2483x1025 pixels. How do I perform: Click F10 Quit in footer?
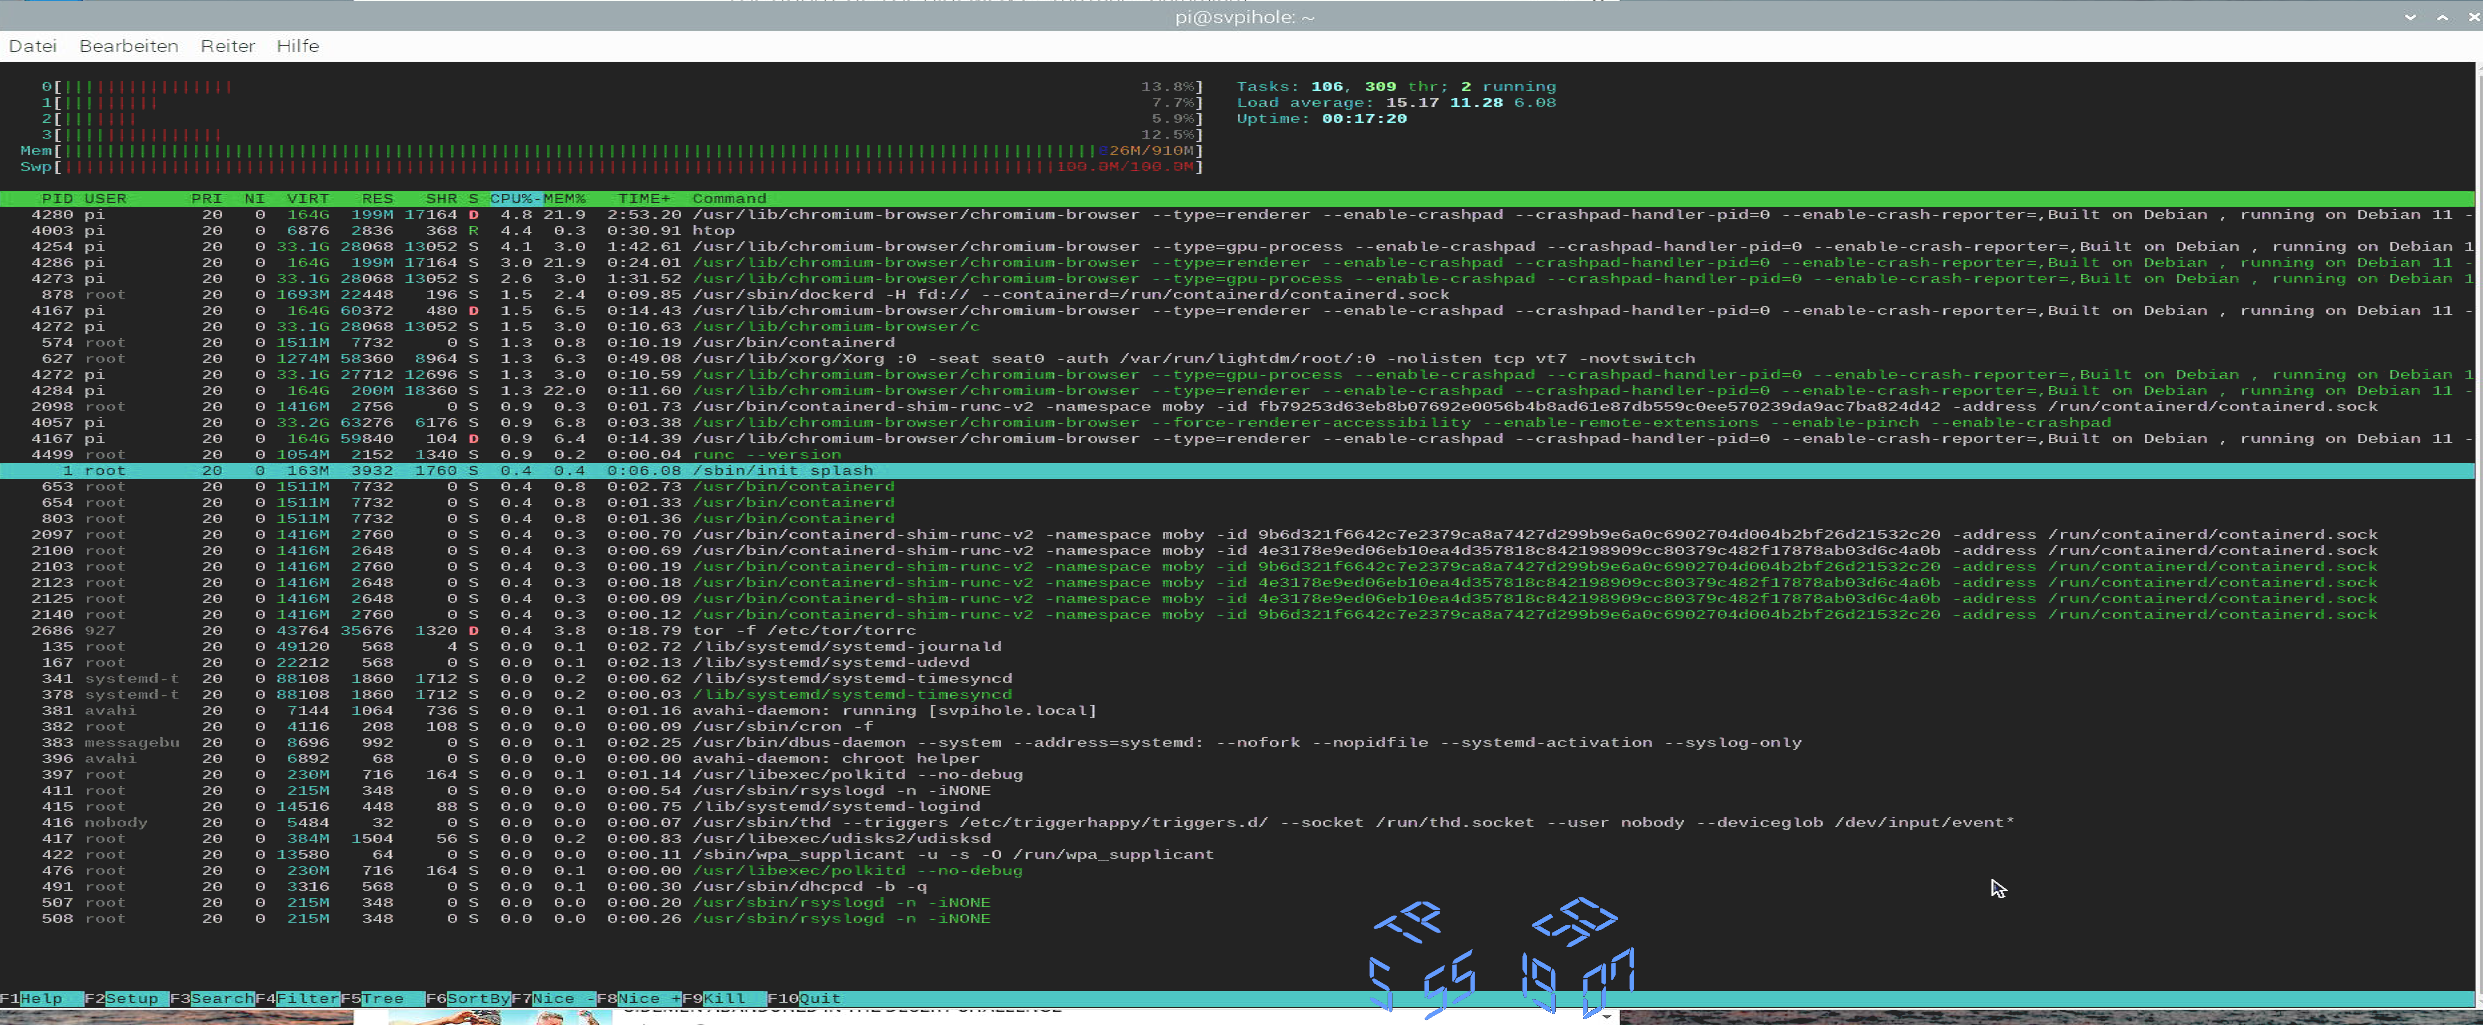(805, 998)
